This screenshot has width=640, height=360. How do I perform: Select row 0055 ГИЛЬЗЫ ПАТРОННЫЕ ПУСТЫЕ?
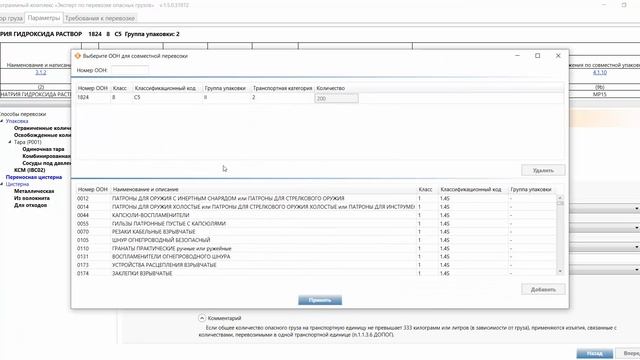[316, 224]
